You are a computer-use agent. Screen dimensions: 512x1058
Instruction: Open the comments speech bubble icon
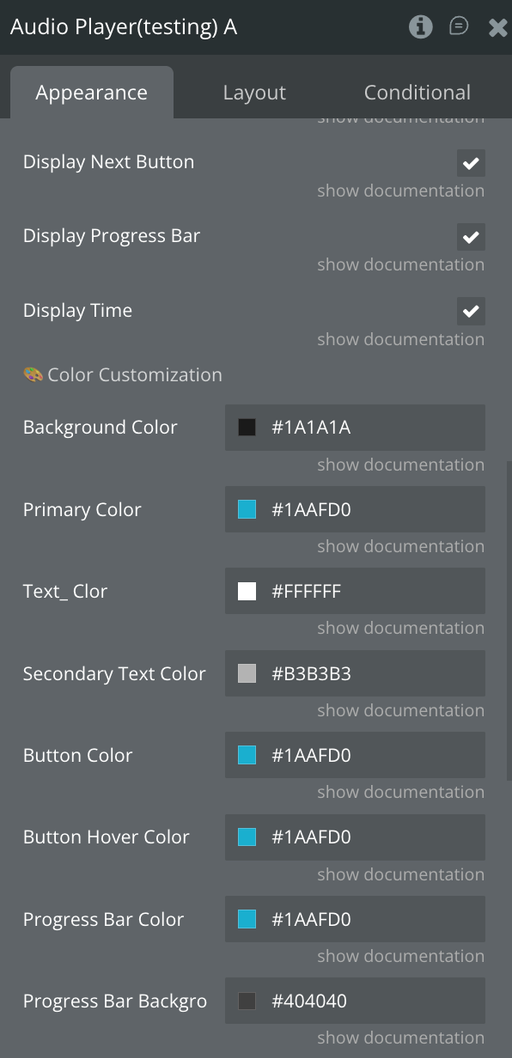coord(459,26)
